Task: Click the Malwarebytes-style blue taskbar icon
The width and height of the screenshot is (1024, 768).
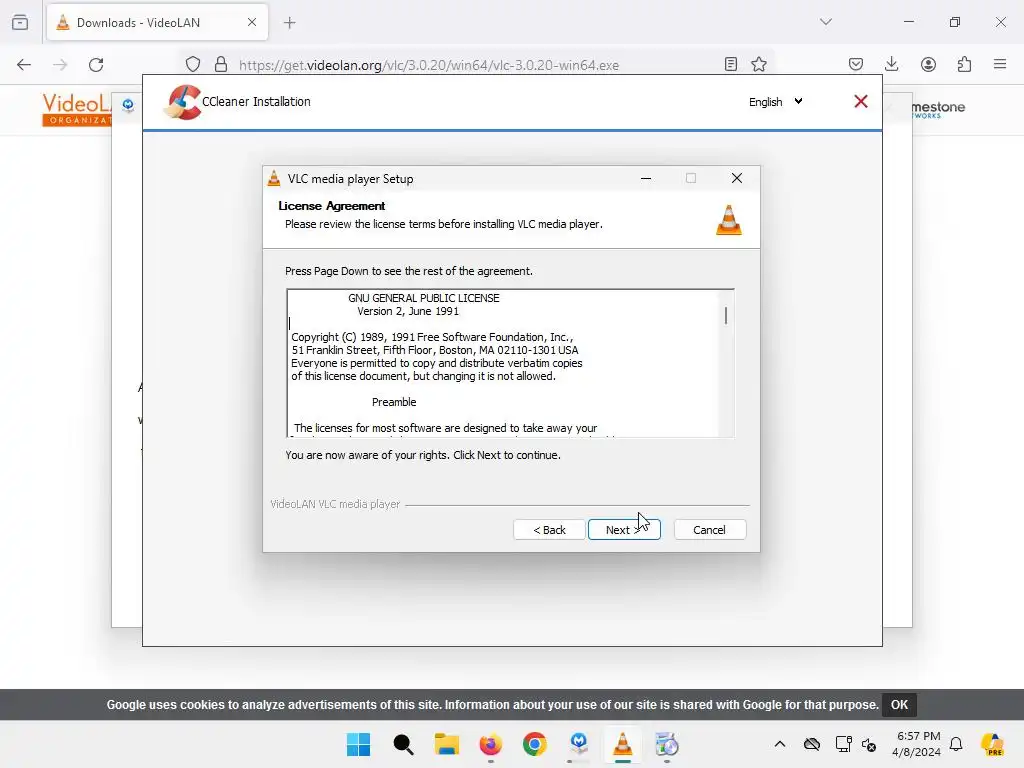Action: click(579, 744)
